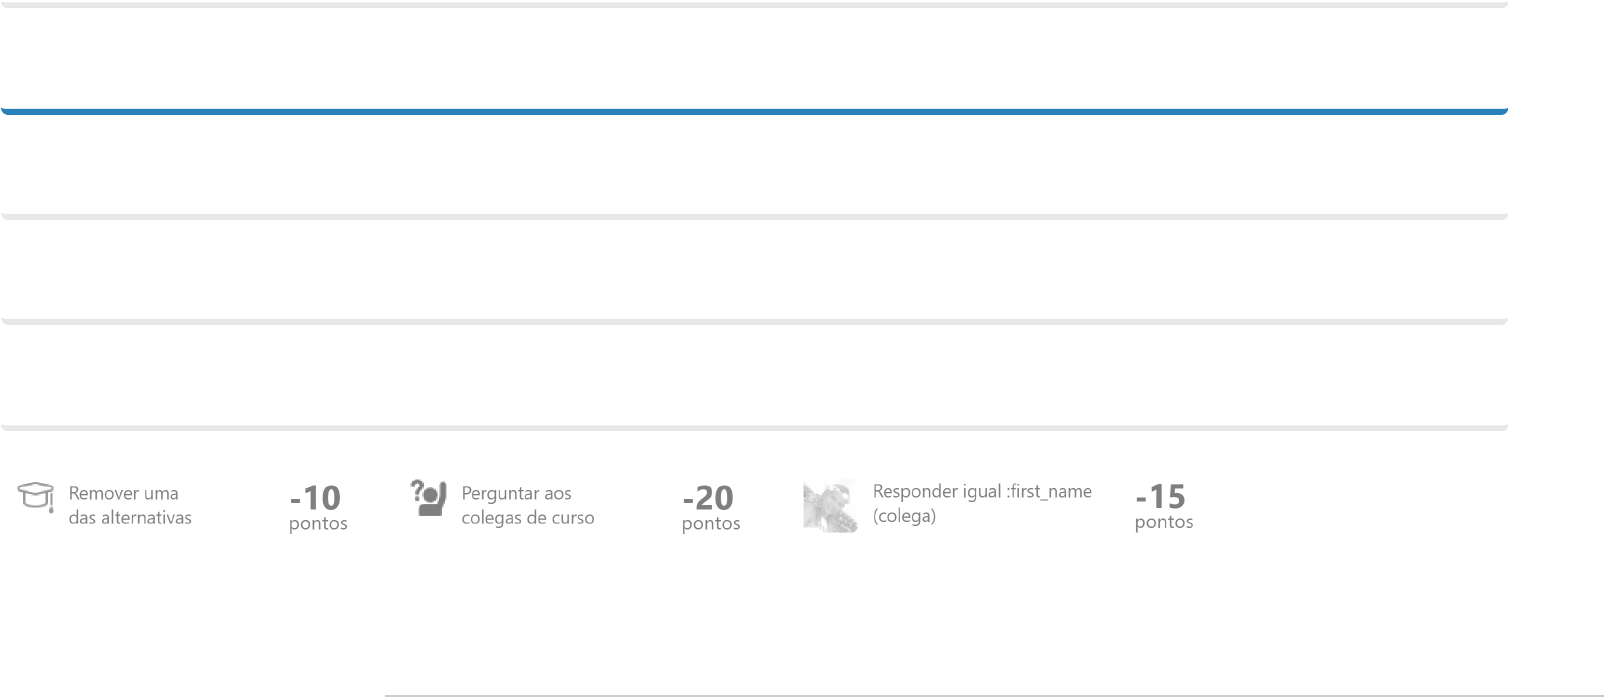Click the thin gray divider at the bottom

coord(993,695)
